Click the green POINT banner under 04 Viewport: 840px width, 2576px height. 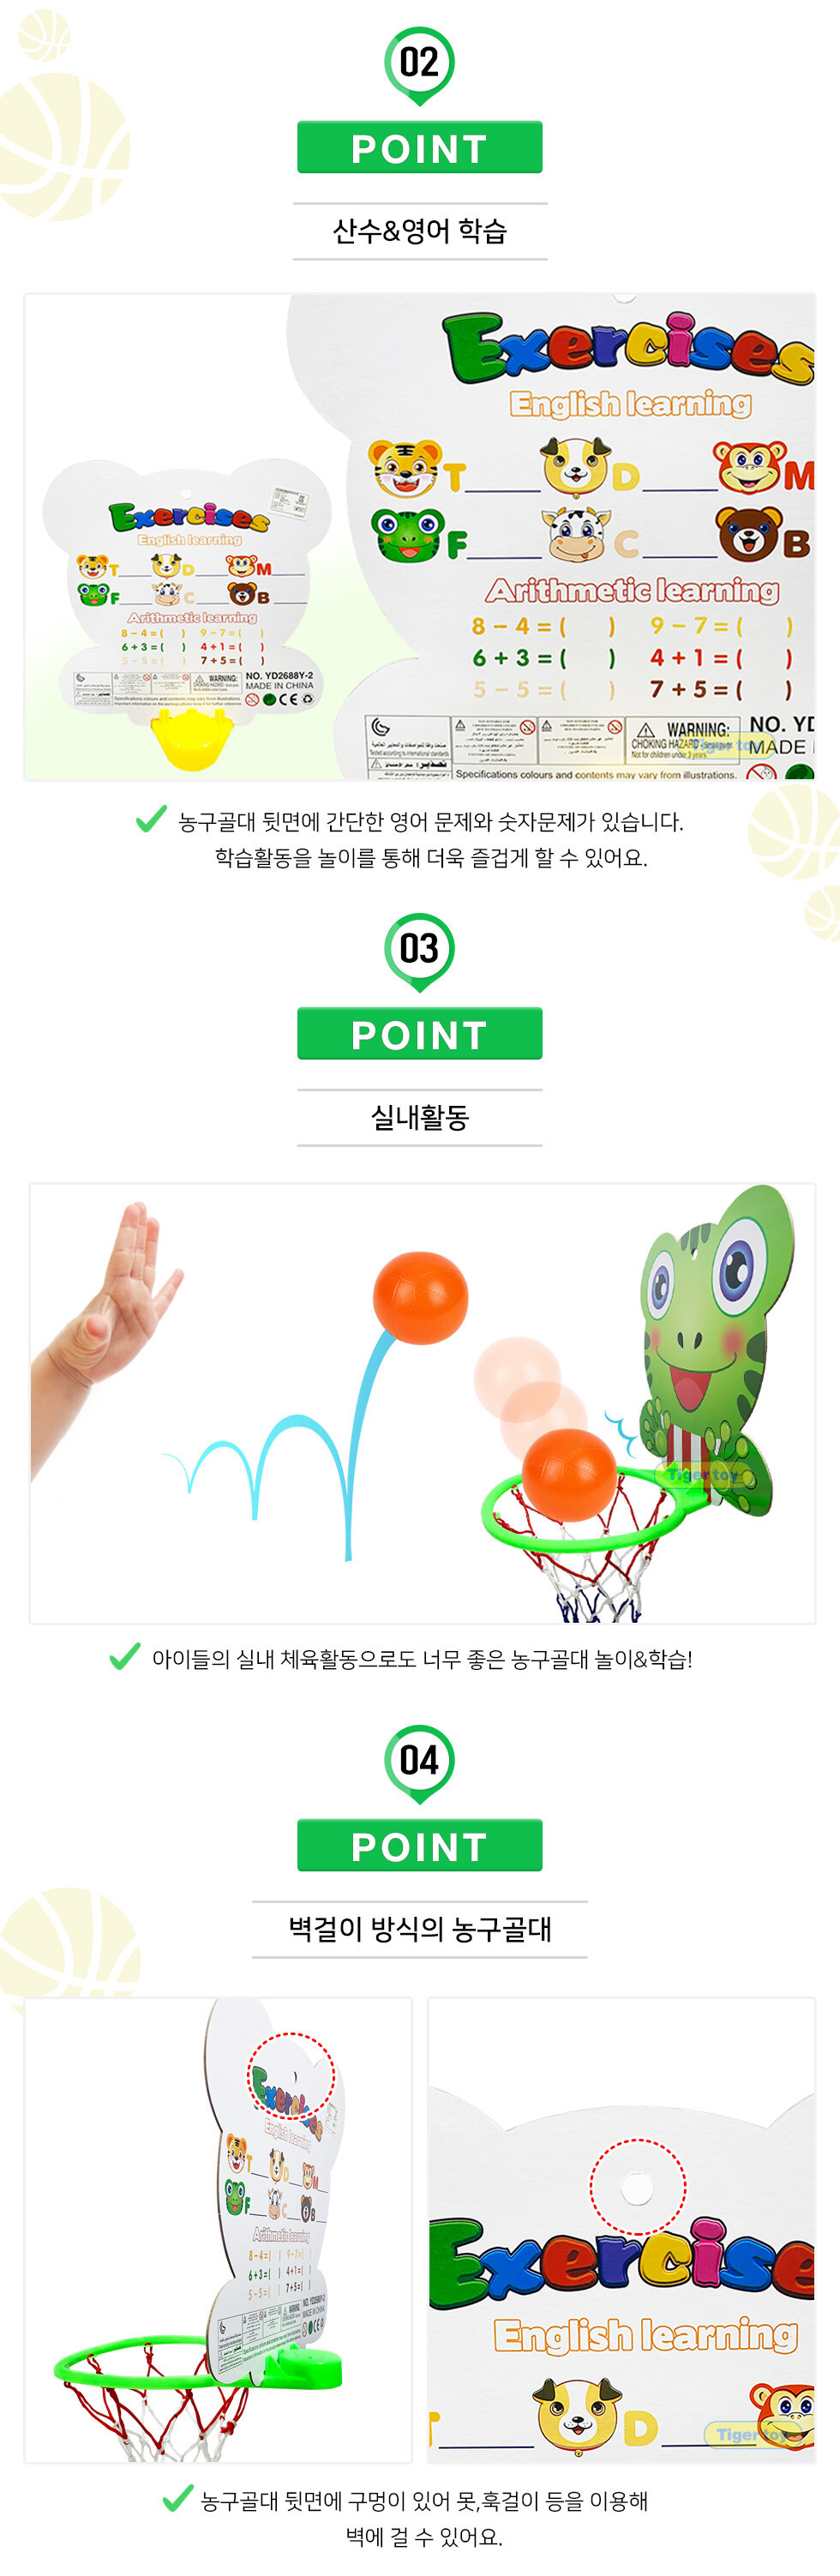pyautogui.click(x=419, y=1846)
